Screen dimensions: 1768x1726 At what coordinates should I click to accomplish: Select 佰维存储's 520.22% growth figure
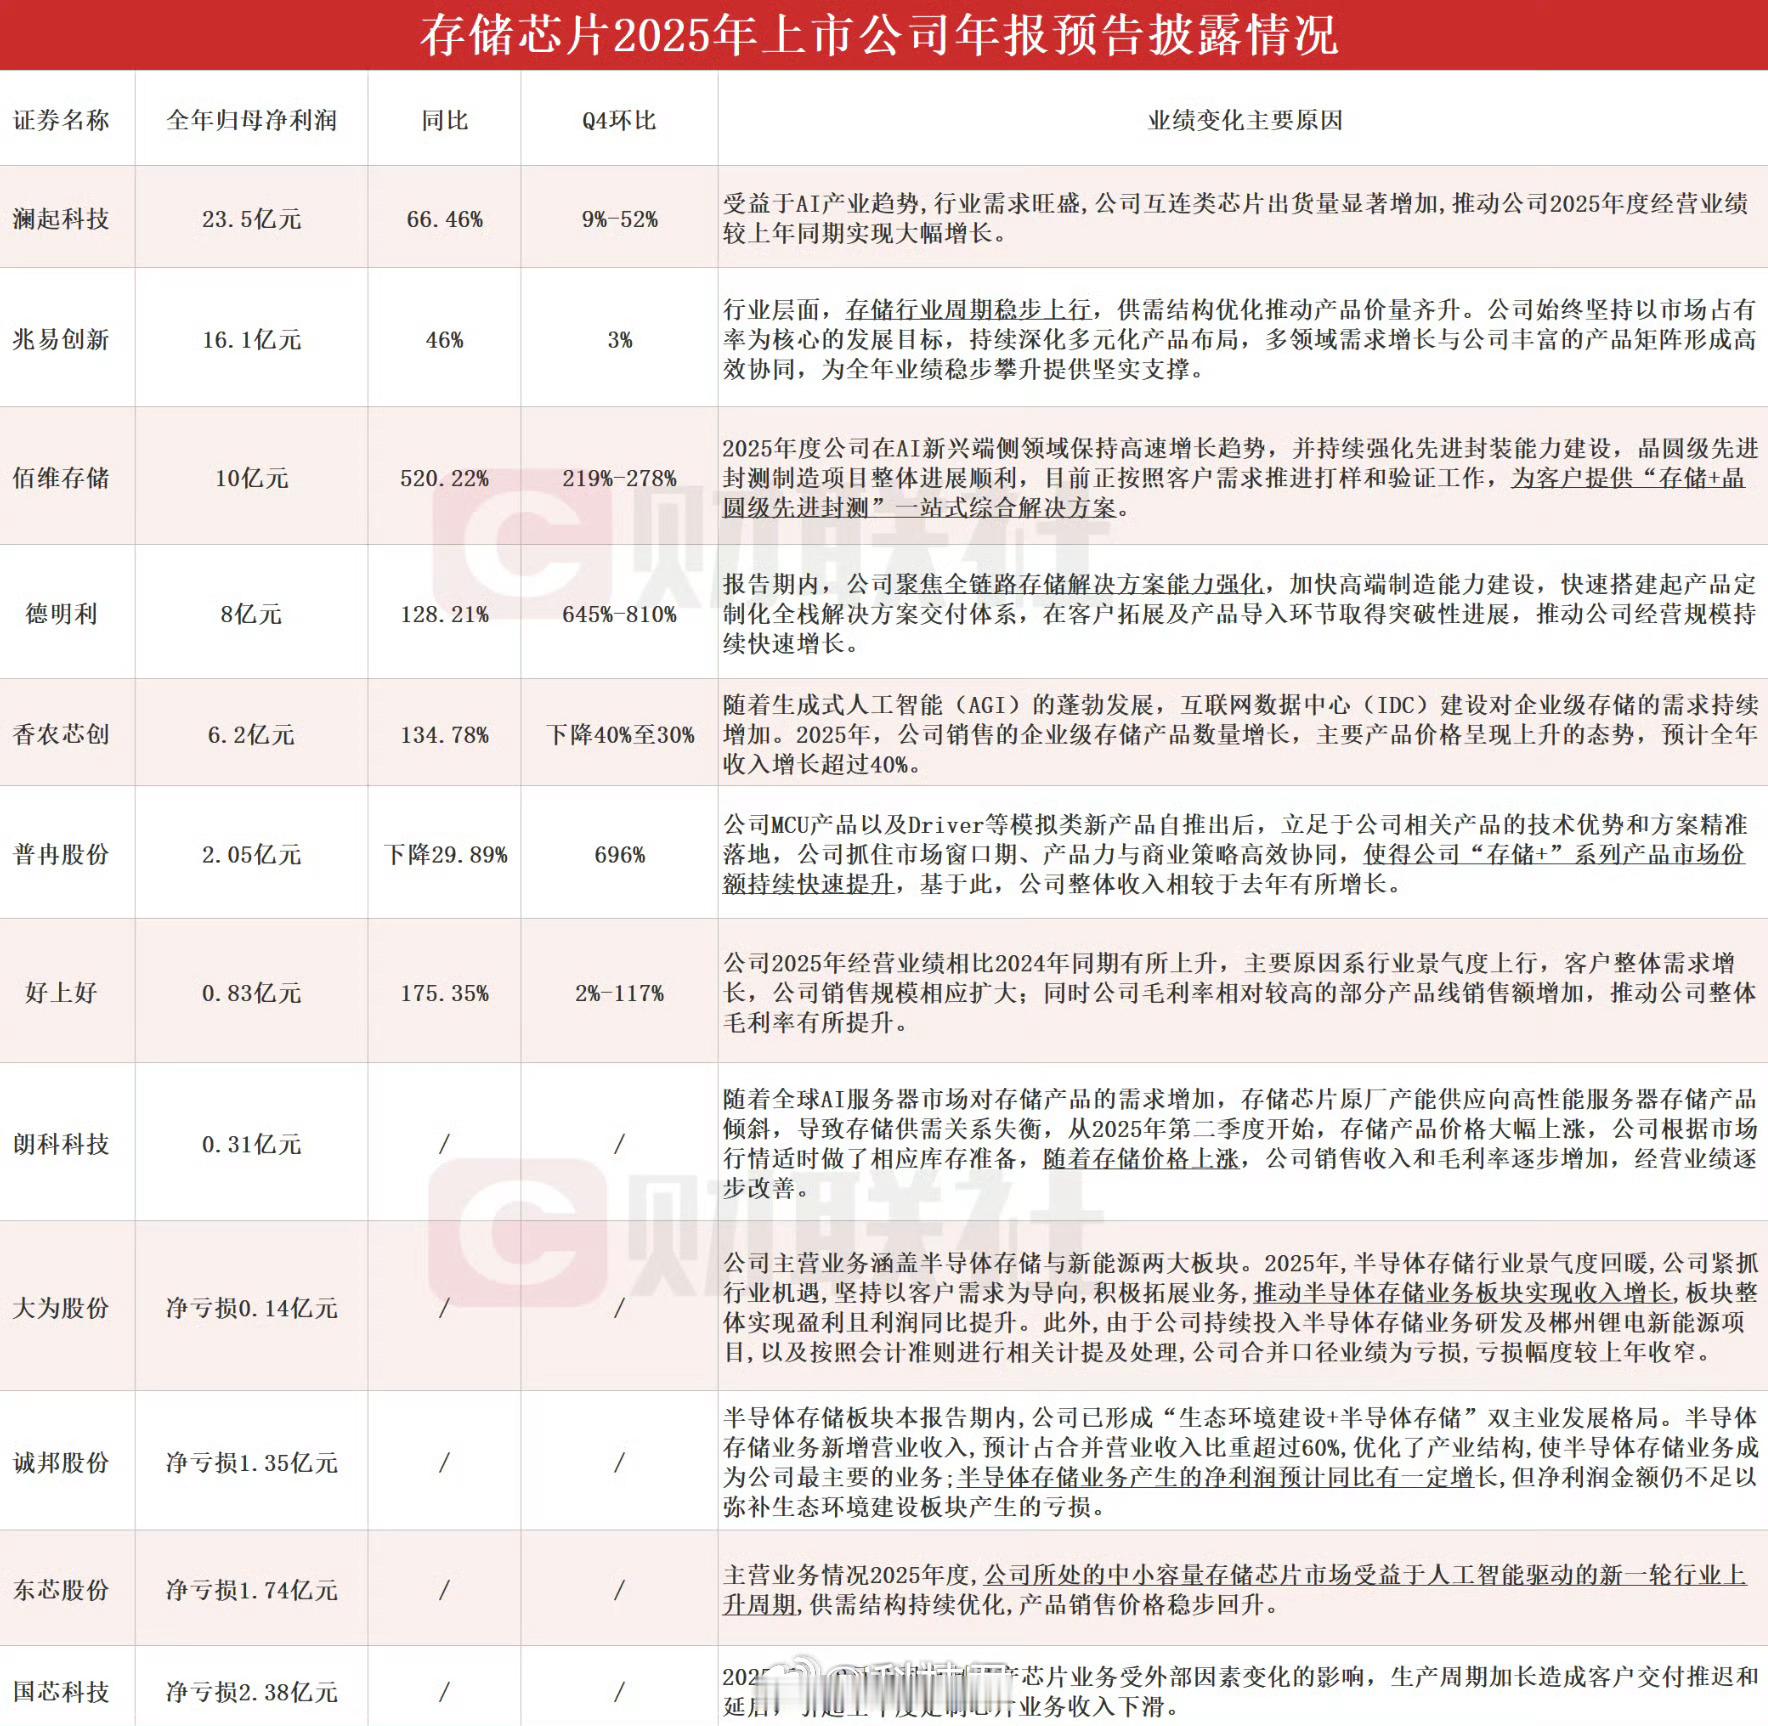[444, 480]
